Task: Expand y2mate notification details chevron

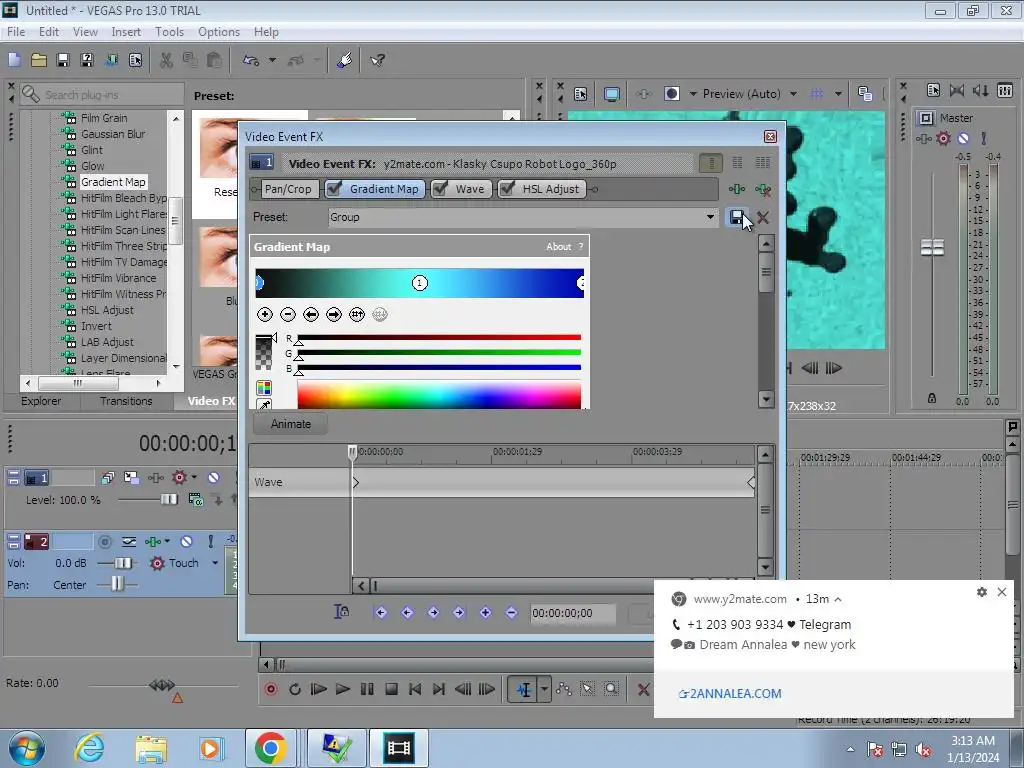Action: click(838, 600)
